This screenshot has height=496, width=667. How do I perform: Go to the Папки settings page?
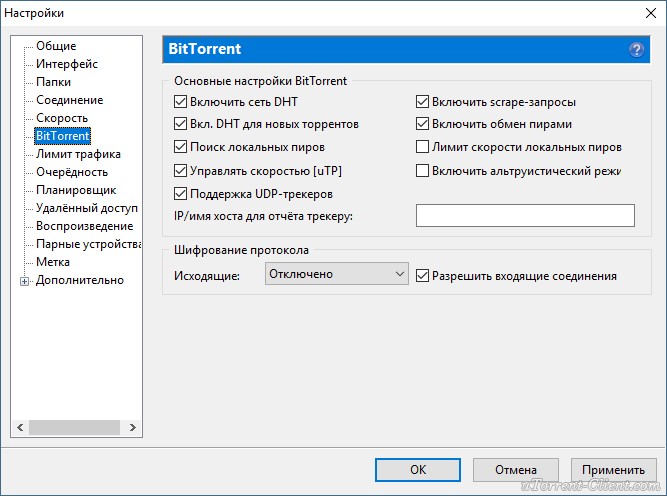tap(53, 82)
